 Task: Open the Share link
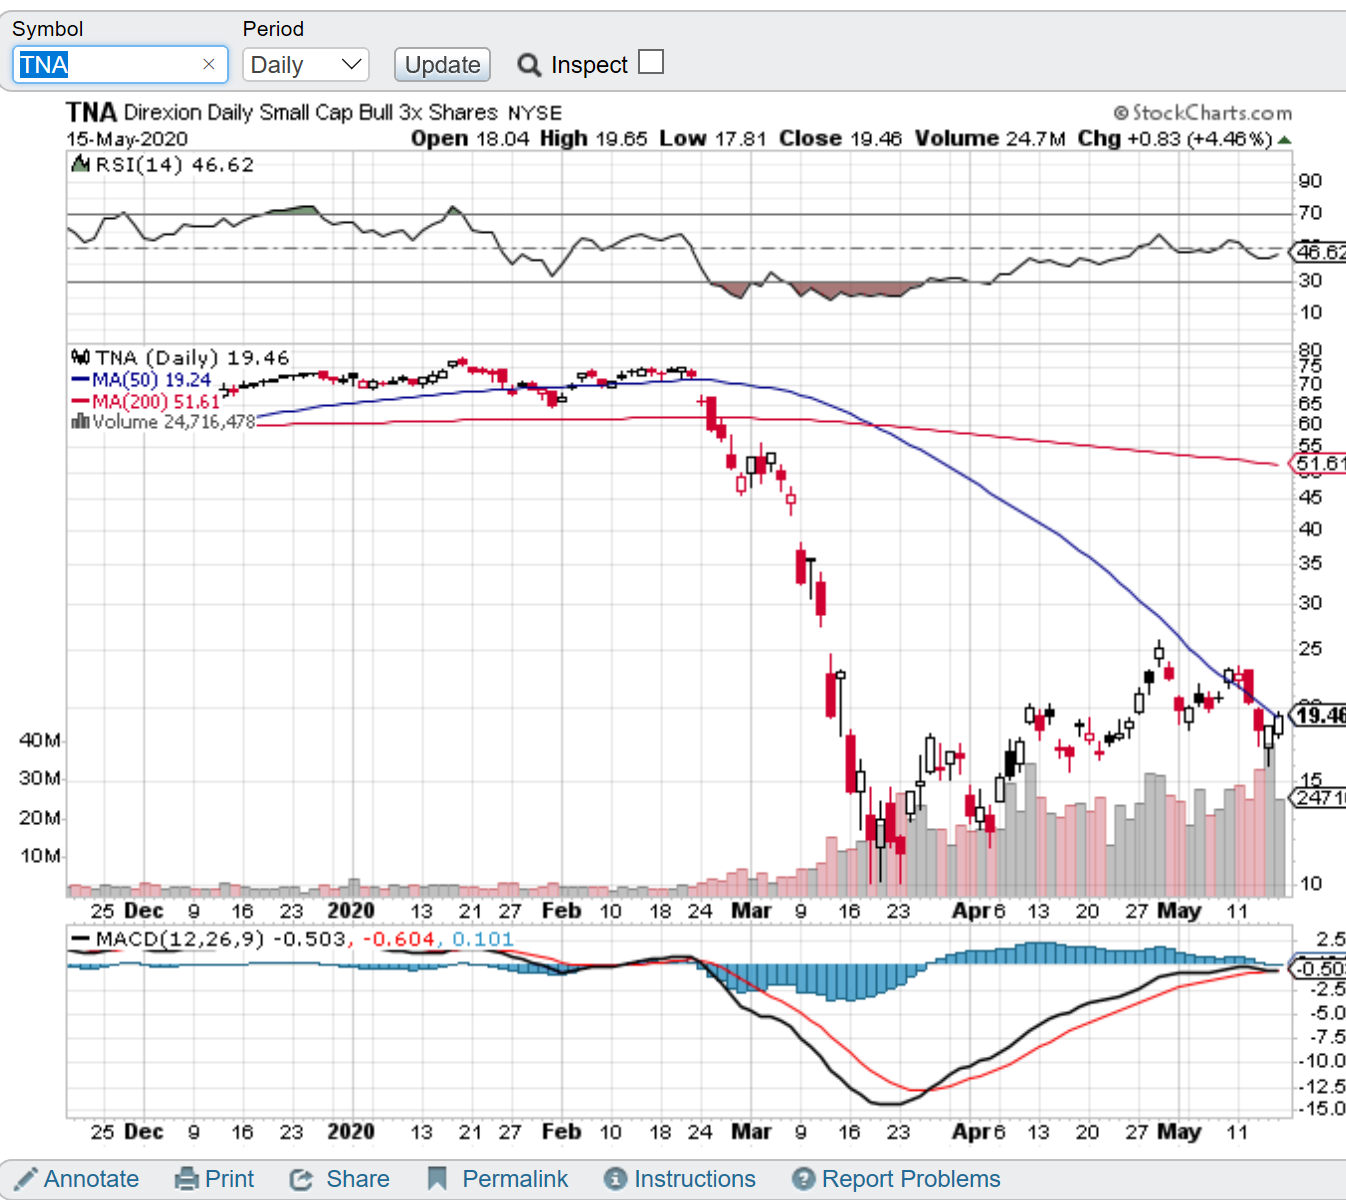coord(358,1179)
